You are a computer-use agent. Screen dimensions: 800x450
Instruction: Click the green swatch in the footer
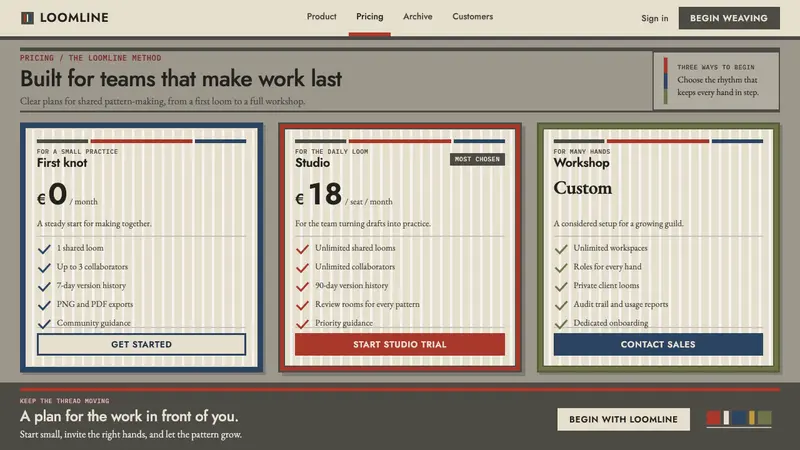[x=764, y=418]
